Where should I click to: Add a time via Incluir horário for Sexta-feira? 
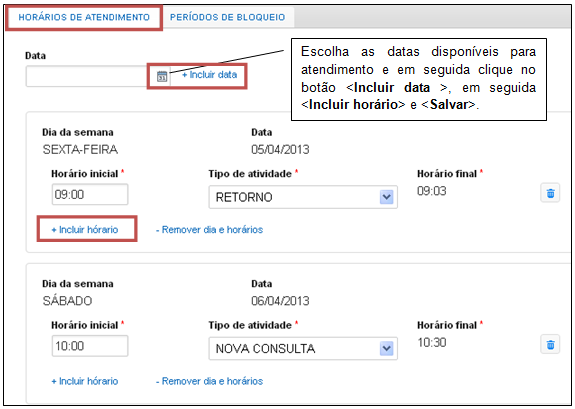[x=85, y=230]
